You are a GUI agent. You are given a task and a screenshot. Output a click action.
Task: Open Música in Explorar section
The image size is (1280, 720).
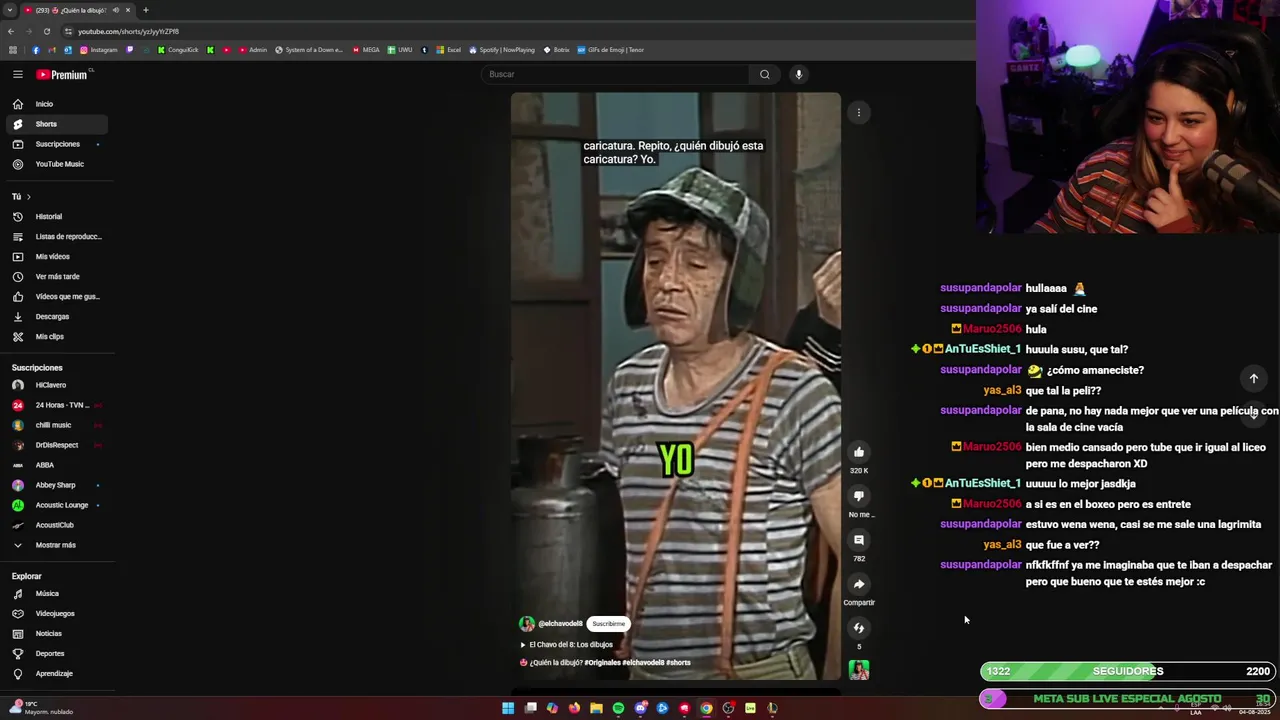click(x=56, y=593)
